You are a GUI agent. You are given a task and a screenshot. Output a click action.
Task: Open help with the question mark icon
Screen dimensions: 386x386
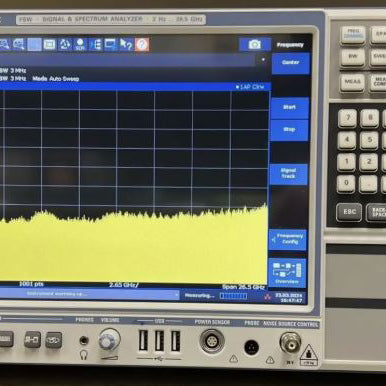click(x=142, y=44)
